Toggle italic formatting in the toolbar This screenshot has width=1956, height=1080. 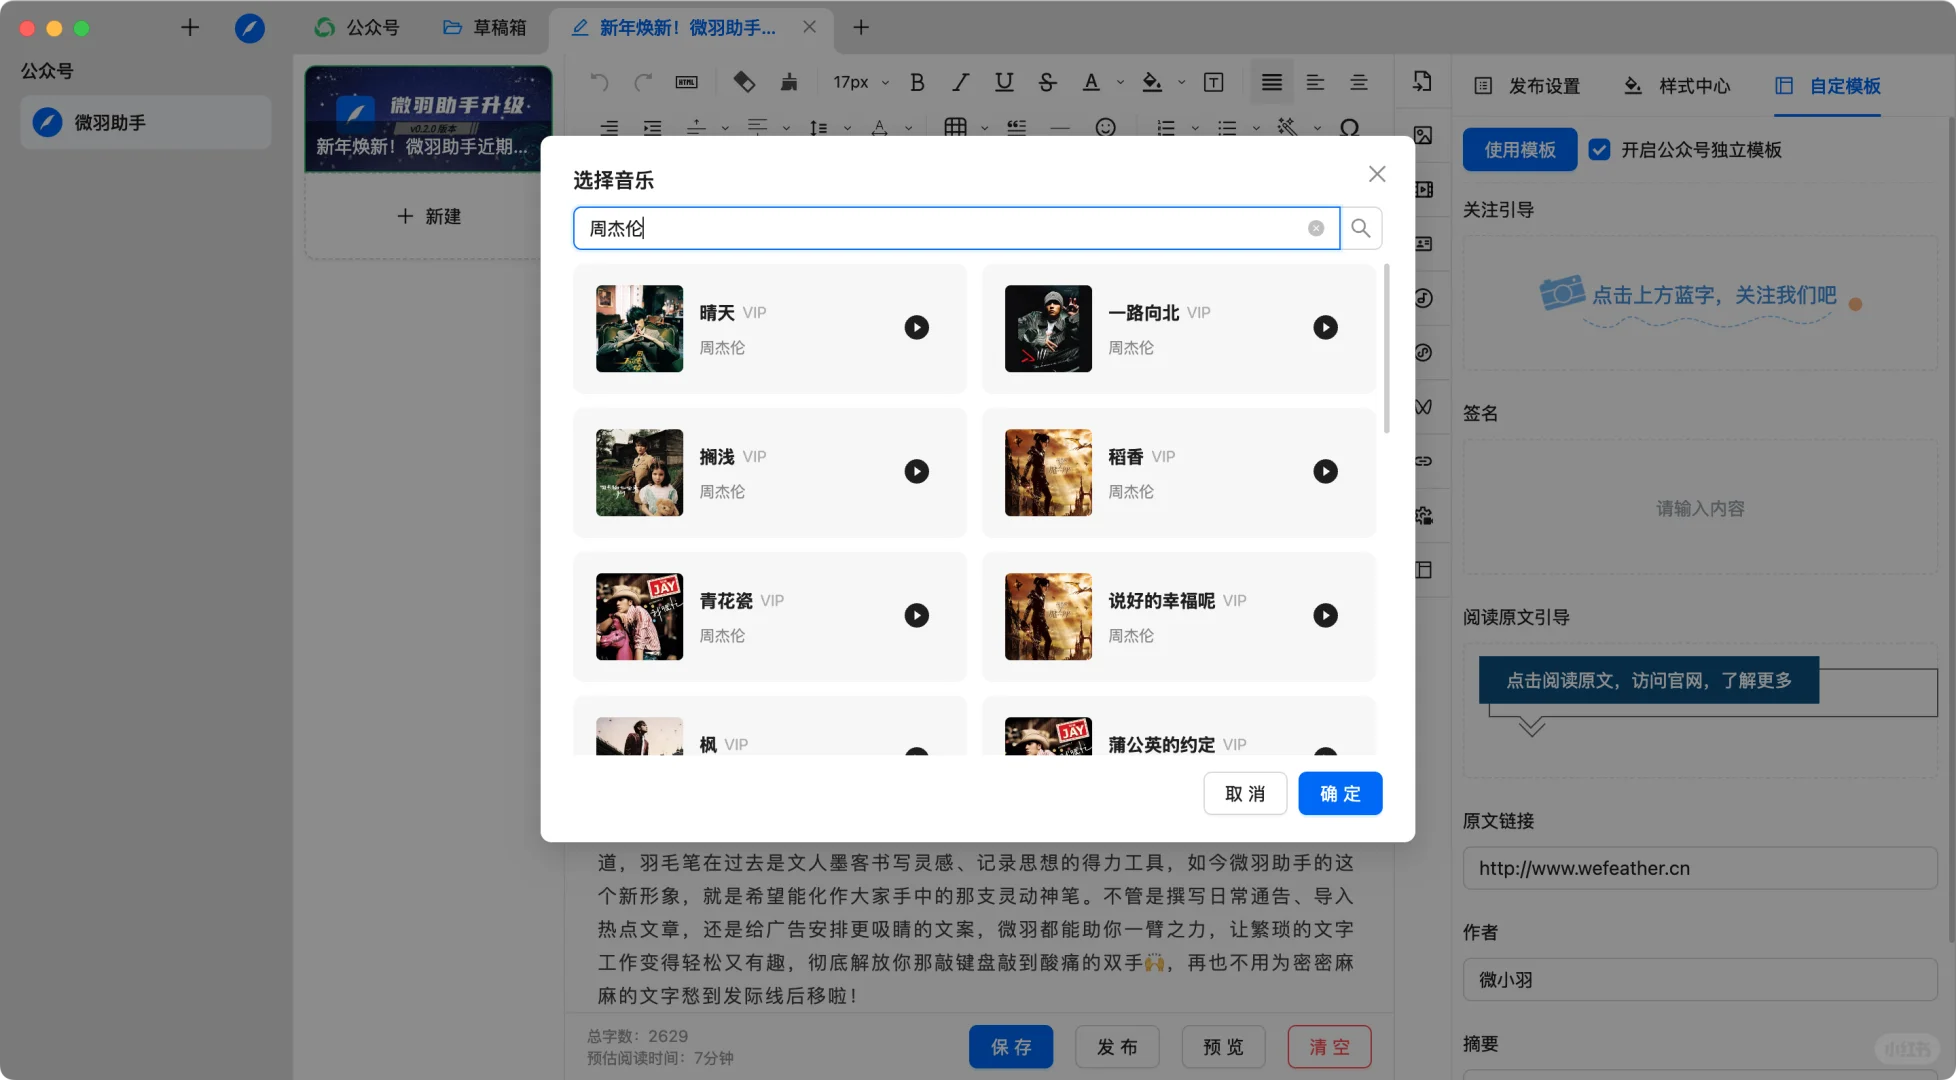point(960,83)
